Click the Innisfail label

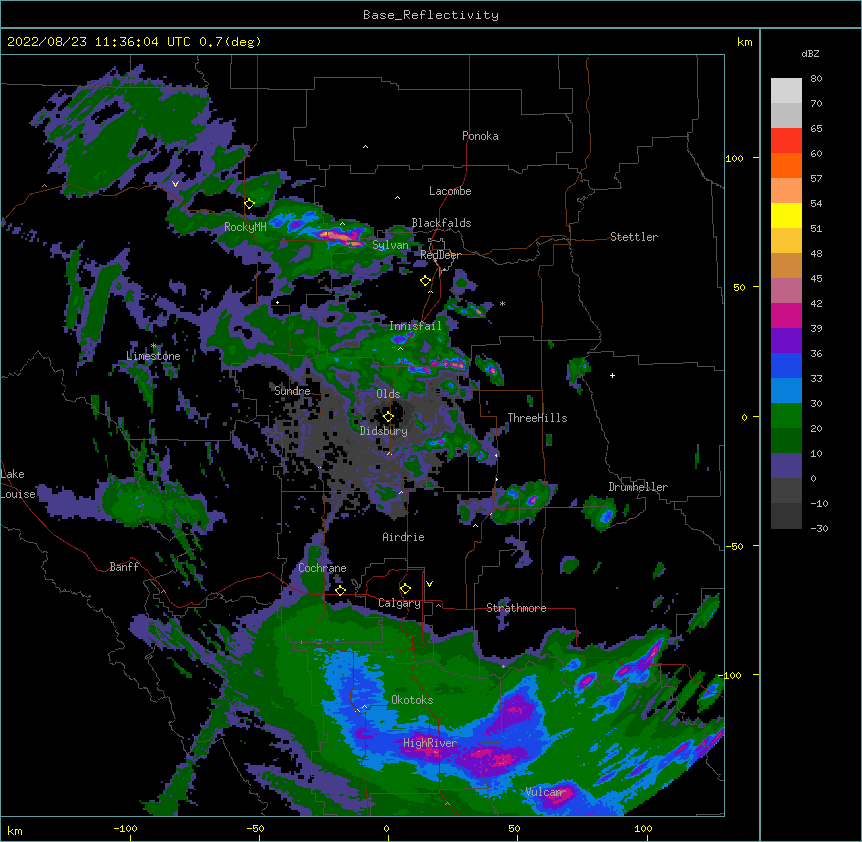pos(415,326)
